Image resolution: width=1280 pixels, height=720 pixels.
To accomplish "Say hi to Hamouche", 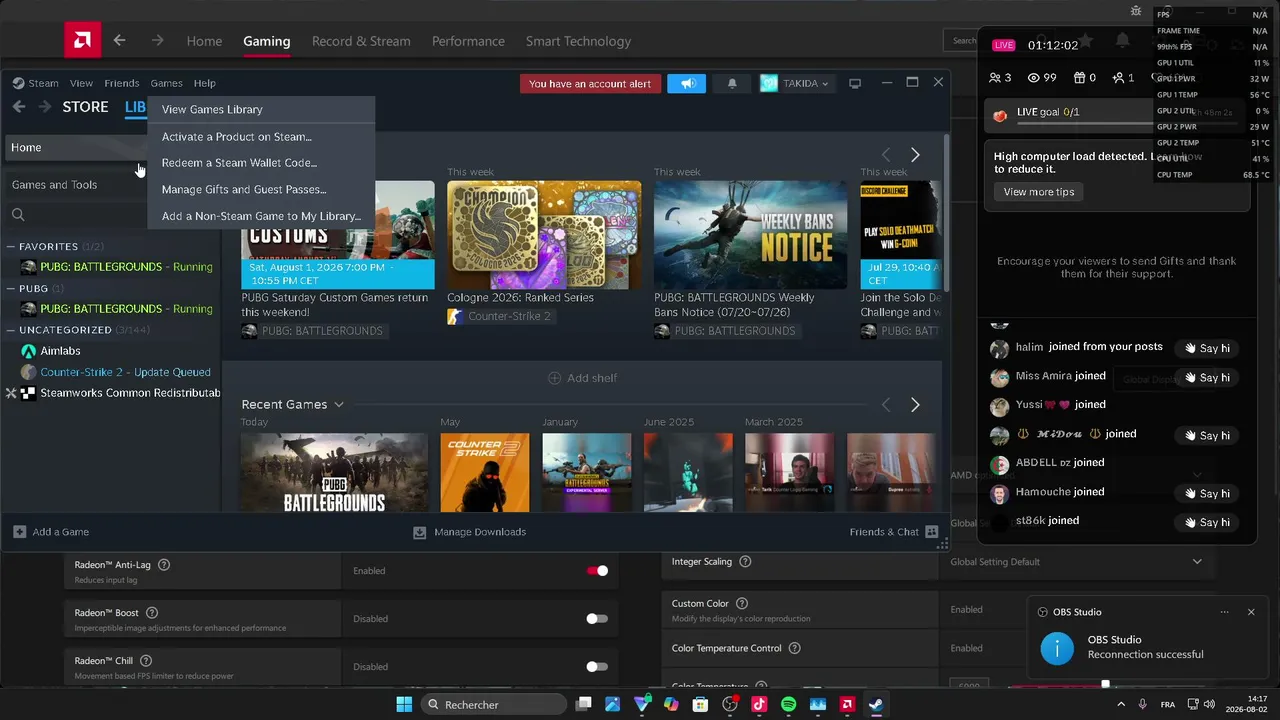I will pyautogui.click(x=1205, y=493).
